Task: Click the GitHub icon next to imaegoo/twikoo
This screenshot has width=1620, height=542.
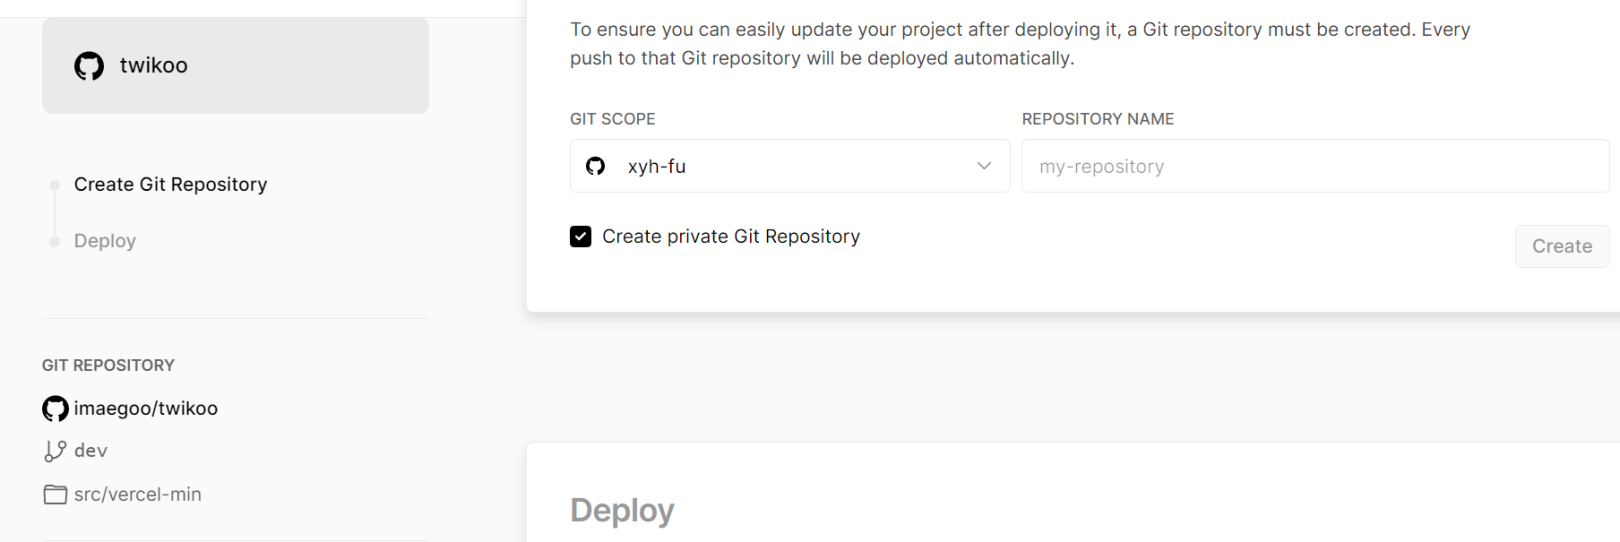Action: pos(55,408)
